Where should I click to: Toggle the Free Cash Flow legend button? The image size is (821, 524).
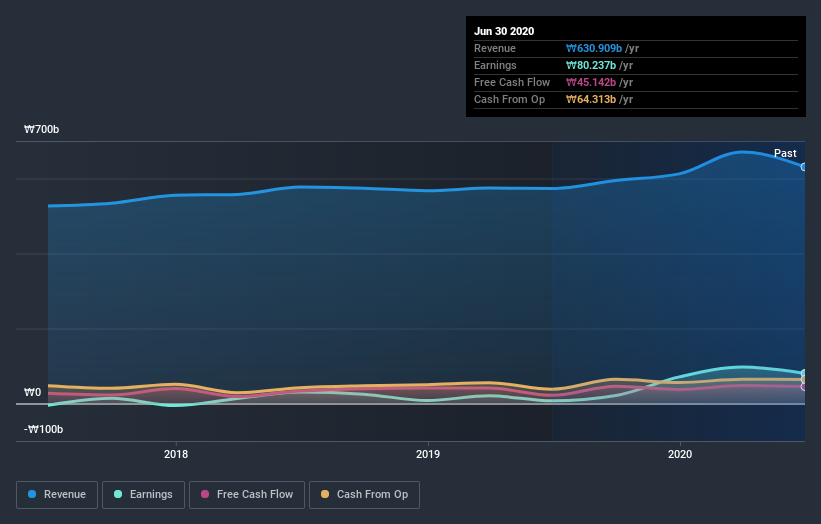[x=247, y=495]
